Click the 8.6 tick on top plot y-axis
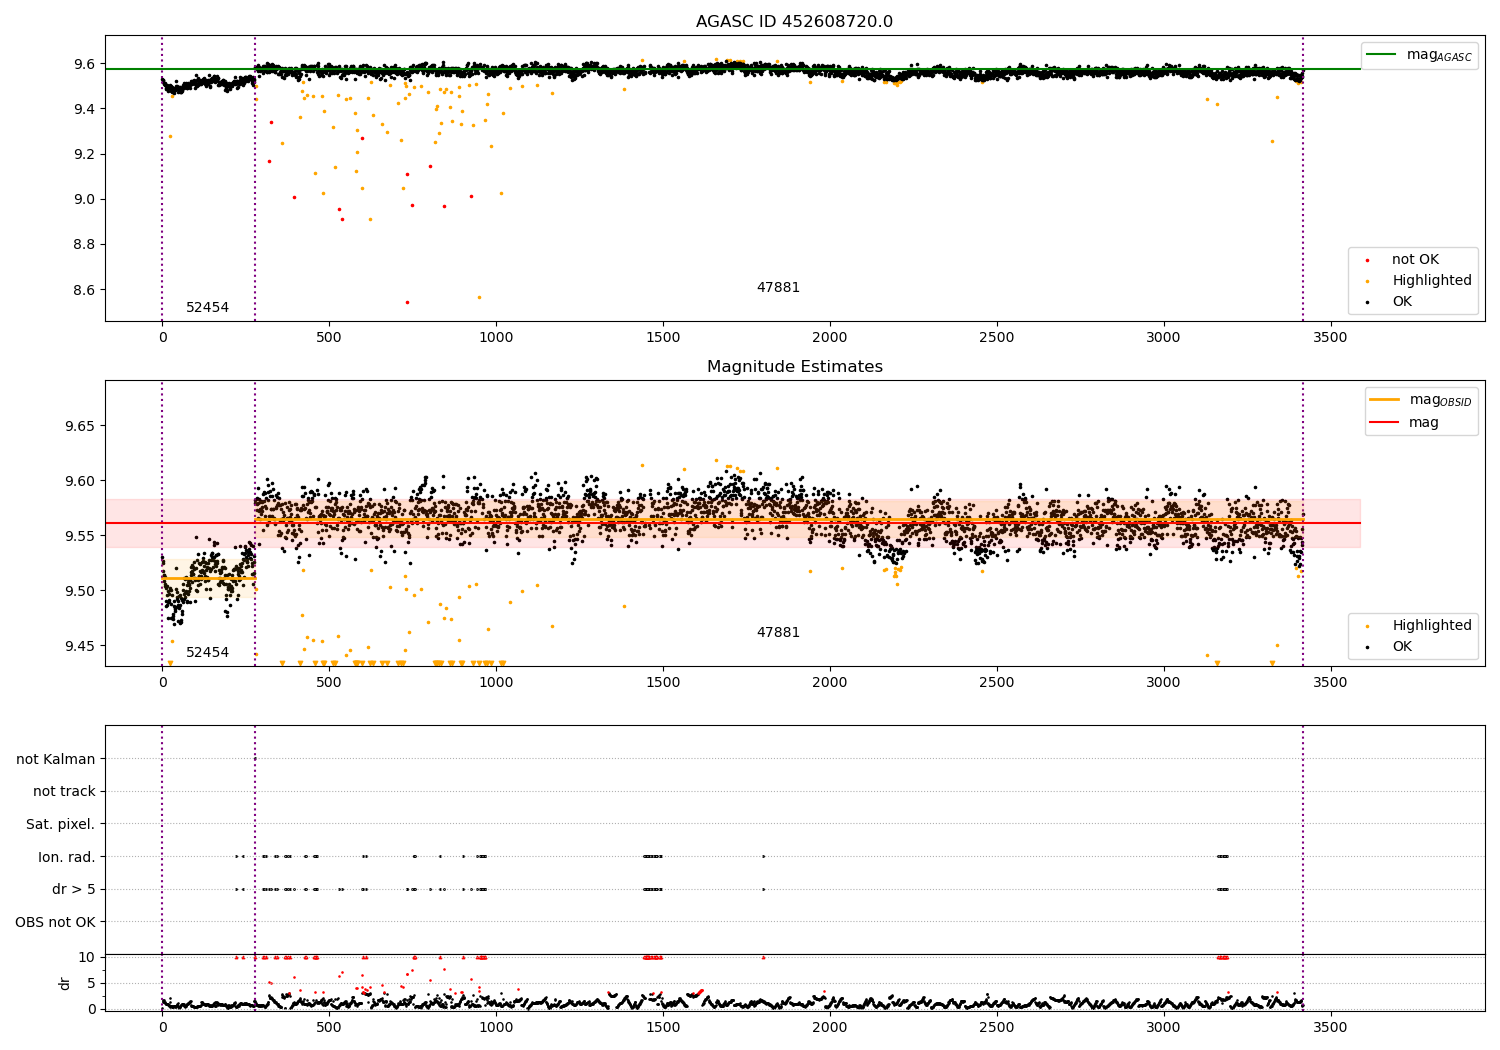 pyautogui.click(x=84, y=291)
